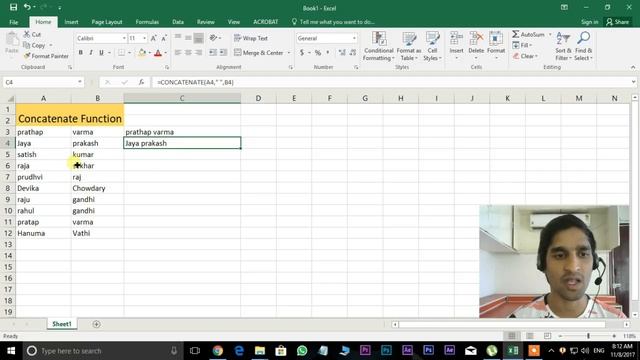The height and width of the screenshot is (360, 640).
Task: Click the Share button
Action: pyautogui.click(x=618, y=22)
